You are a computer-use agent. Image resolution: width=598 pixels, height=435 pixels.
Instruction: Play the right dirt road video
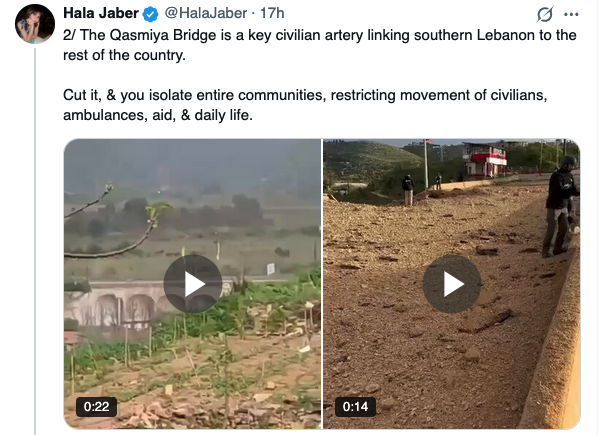[x=452, y=284]
